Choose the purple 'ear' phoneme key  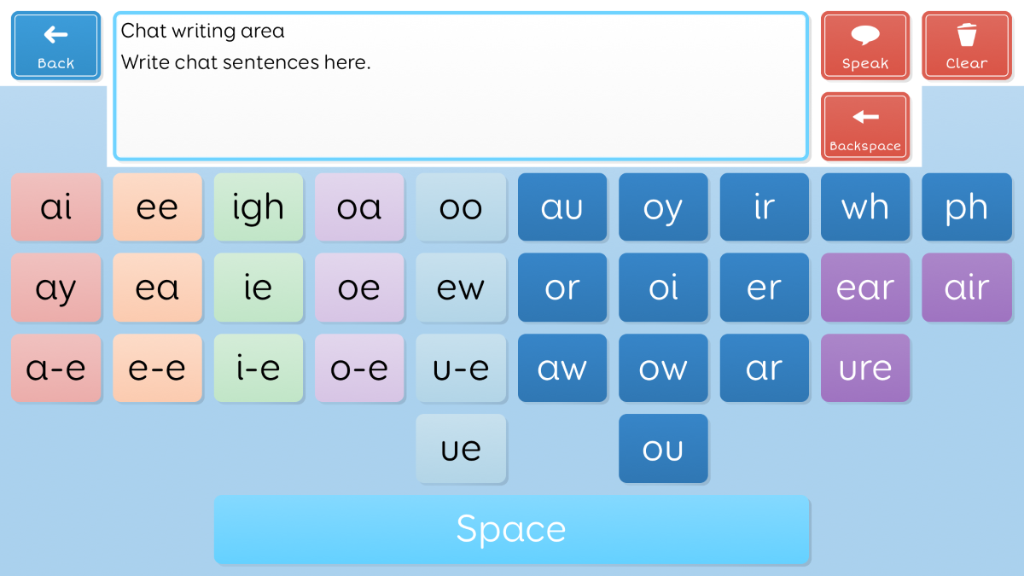[x=865, y=287]
